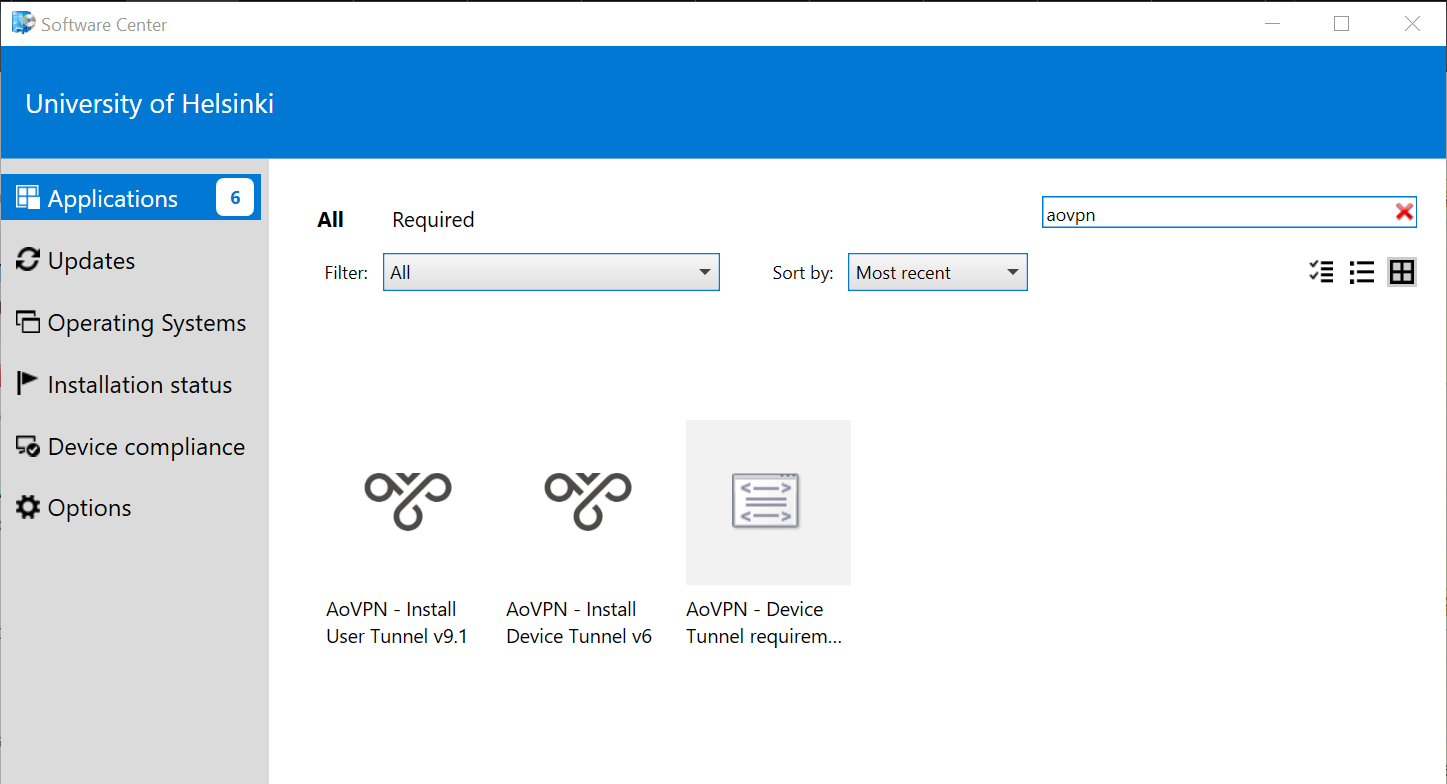Click the 'University of Helsinki' header text

[150, 104]
